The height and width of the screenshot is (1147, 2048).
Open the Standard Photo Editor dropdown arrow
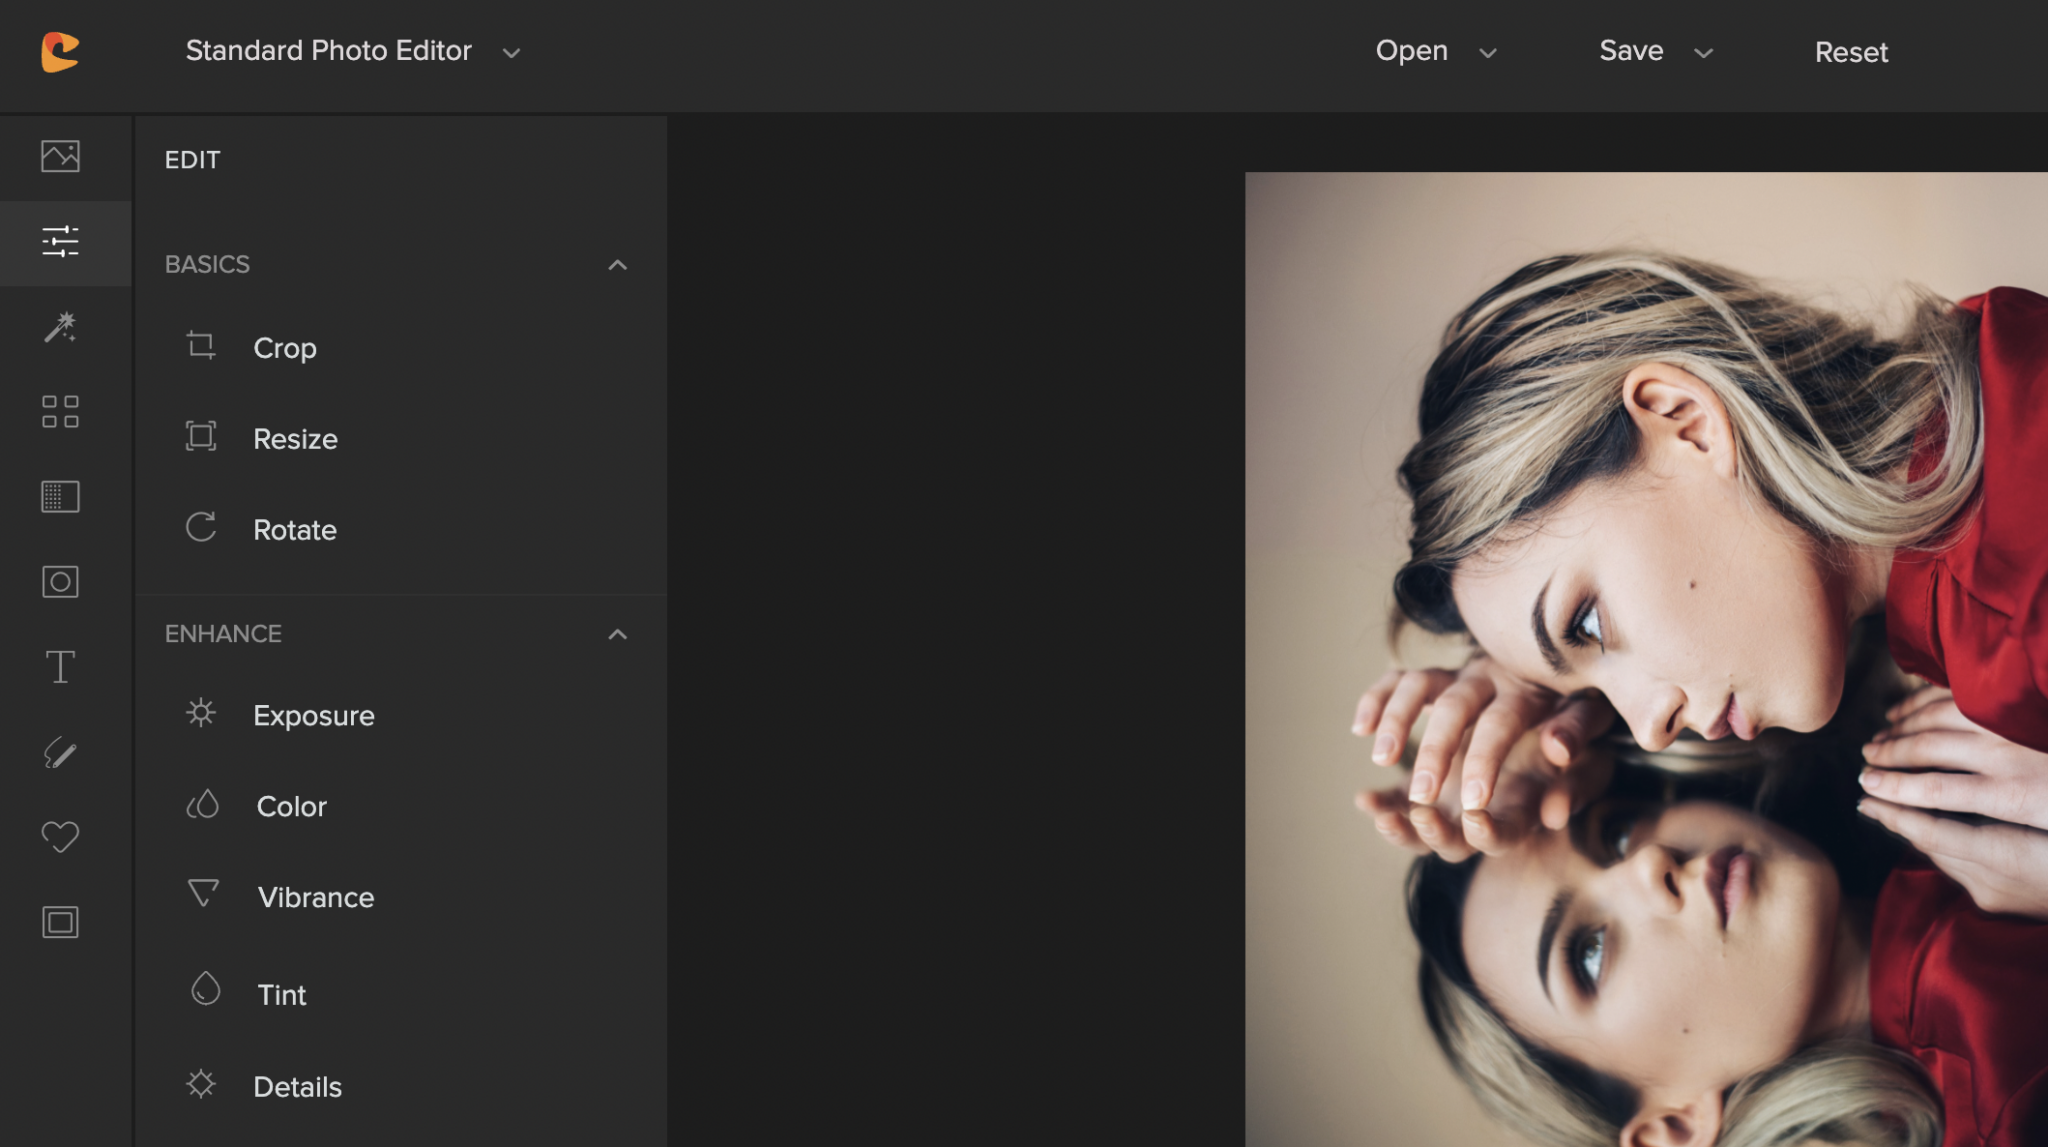point(511,53)
